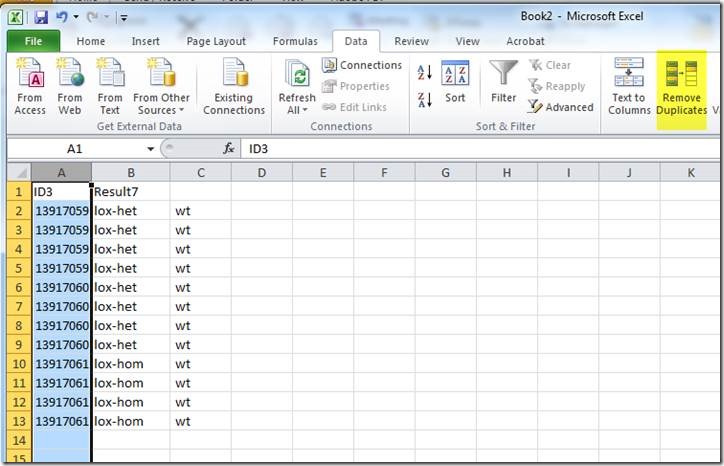Click the Save icon in quick access toolbar

[41, 17]
